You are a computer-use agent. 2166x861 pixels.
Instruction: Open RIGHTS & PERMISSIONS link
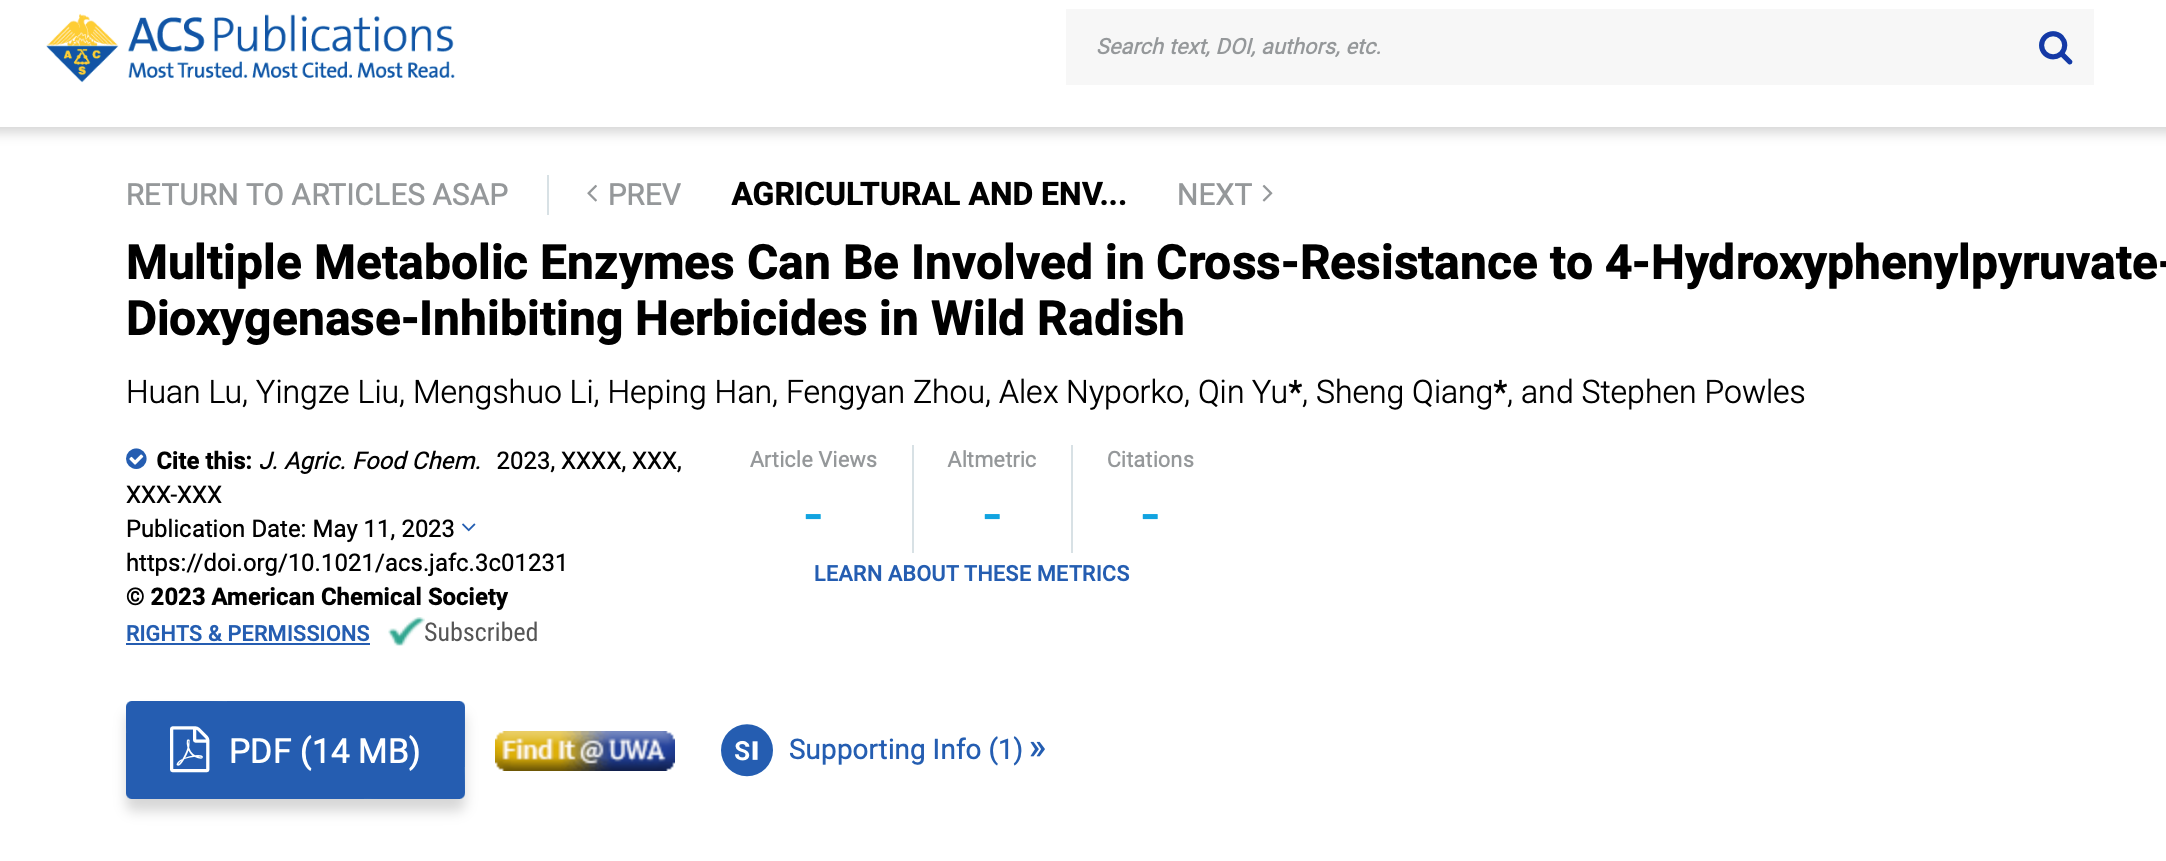[x=247, y=633]
